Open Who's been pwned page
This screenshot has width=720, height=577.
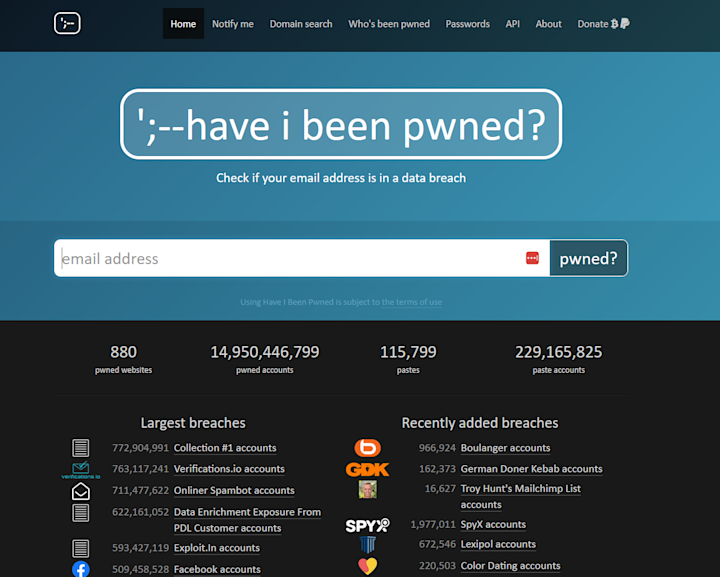coord(389,24)
